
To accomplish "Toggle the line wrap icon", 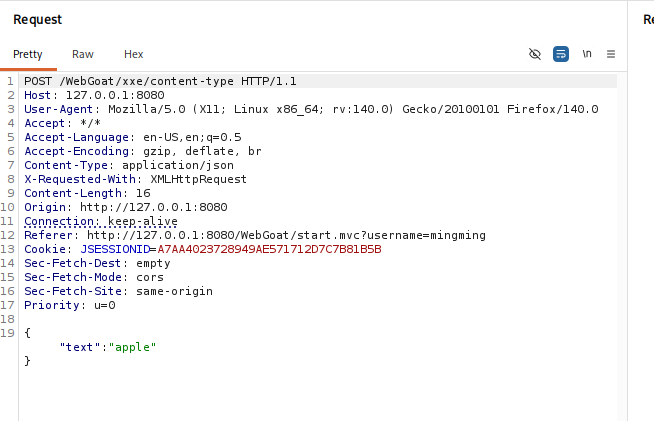I will tap(561, 54).
